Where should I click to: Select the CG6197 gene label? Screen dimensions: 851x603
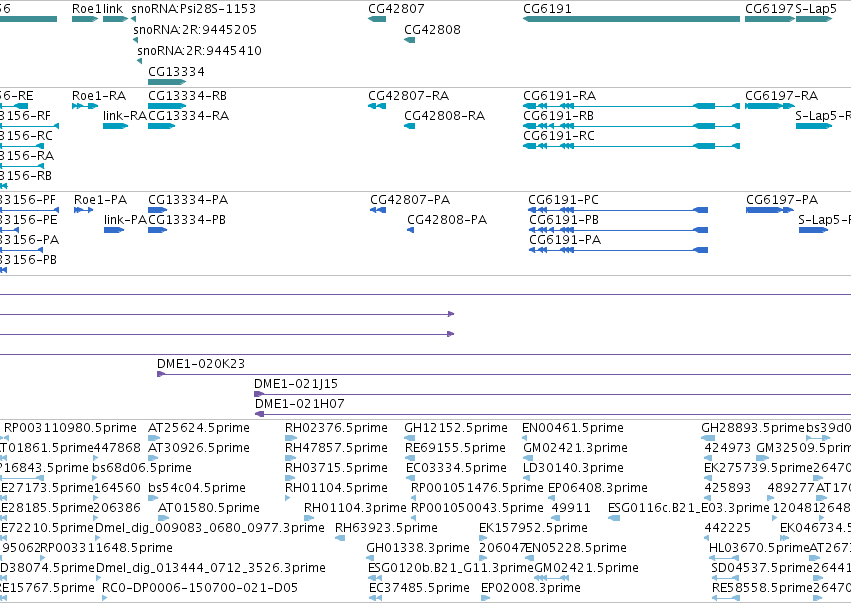click(x=770, y=9)
